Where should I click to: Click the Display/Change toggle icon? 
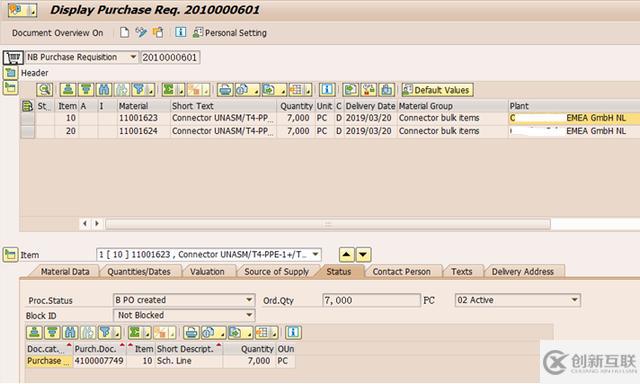(141, 33)
